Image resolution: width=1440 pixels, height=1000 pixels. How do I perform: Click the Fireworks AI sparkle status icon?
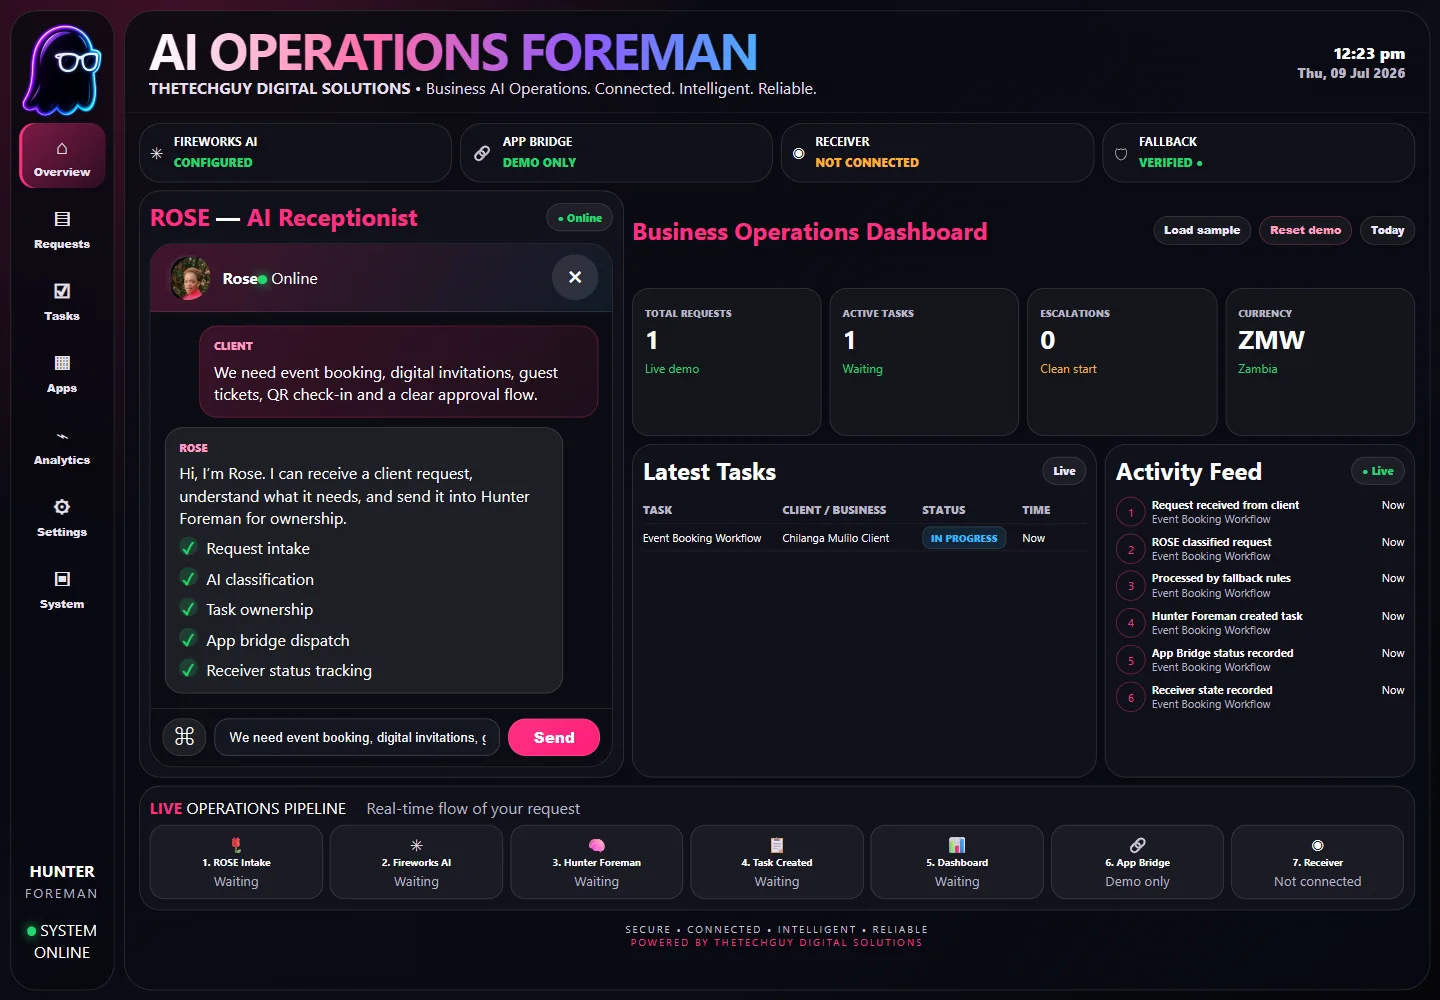[157, 153]
